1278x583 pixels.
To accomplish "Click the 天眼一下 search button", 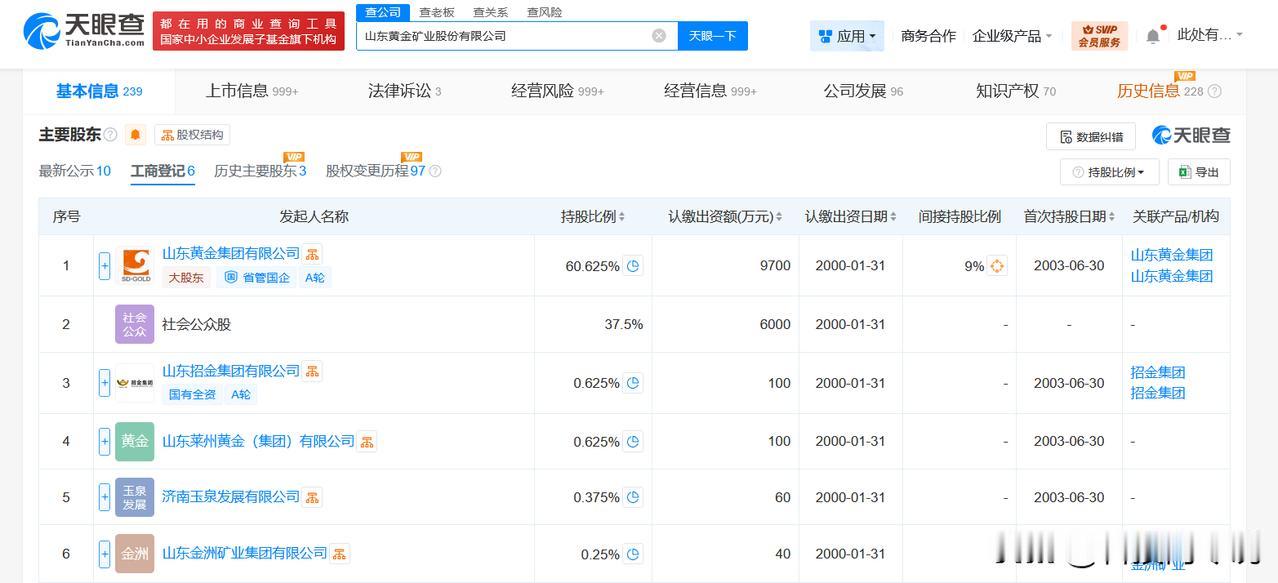I will pyautogui.click(x=713, y=36).
